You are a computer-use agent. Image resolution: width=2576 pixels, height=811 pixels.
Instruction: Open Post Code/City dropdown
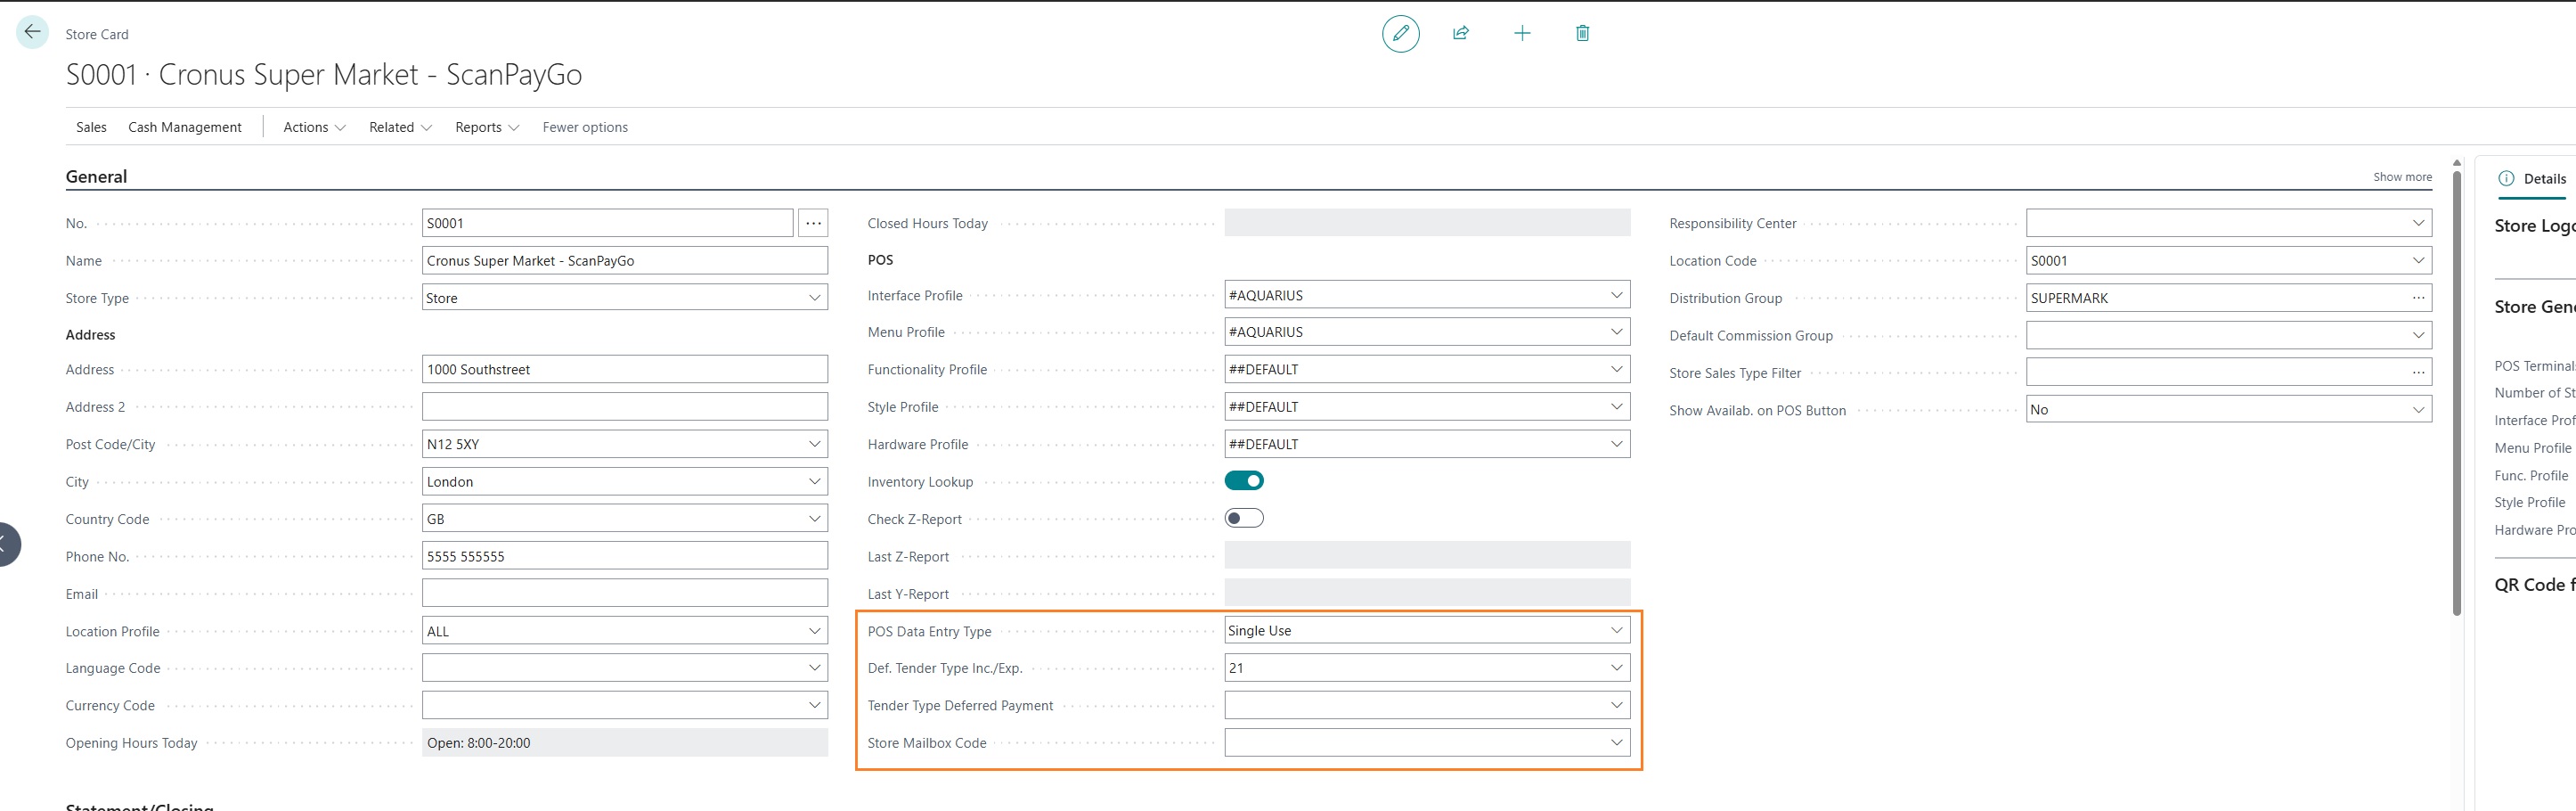[x=814, y=444]
